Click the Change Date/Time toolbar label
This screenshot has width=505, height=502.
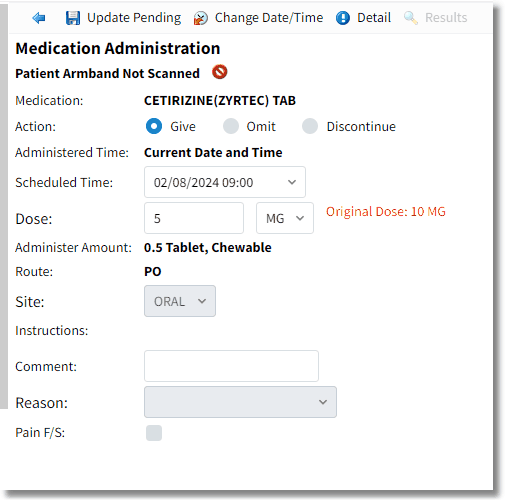(x=269, y=18)
